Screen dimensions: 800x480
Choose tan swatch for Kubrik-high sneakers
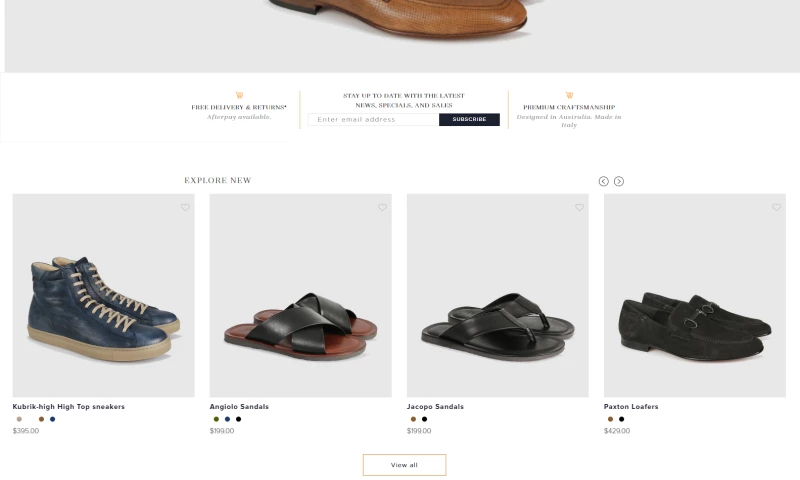click(x=19, y=419)
